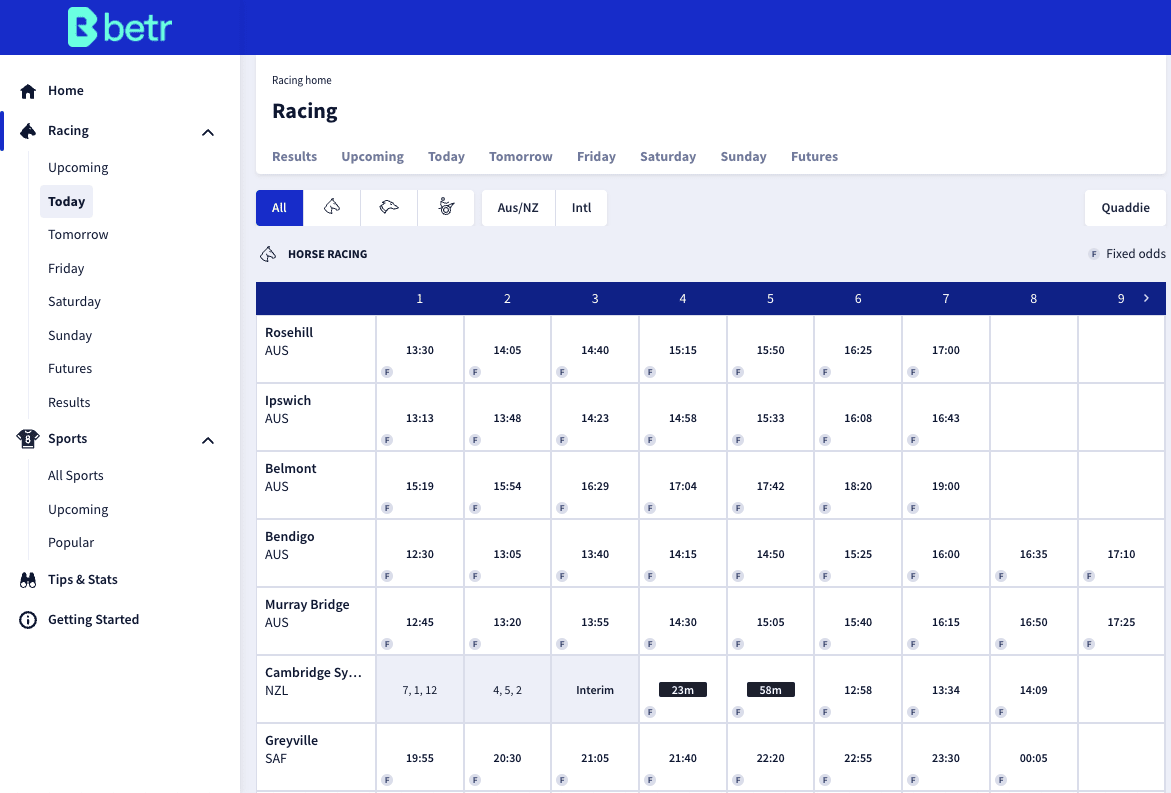This screenshot has width=1171, height=793.
Task: Switch to the Today tab in Racing header
Action: pyautogui.click(x=447, y=157)
